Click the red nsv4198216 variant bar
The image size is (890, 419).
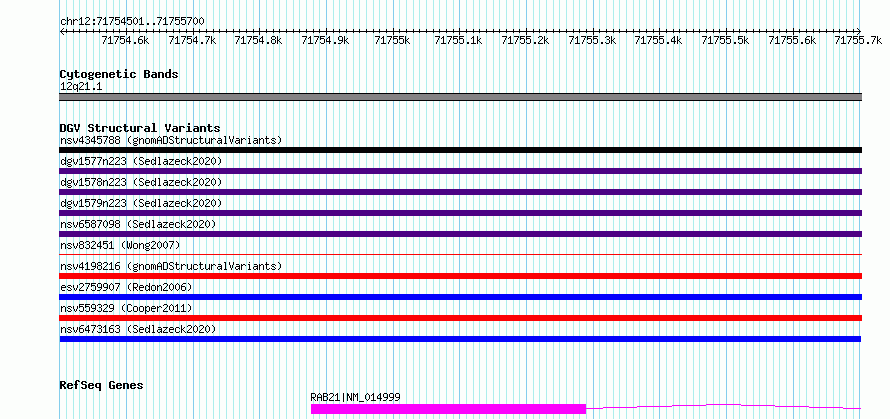(460, 276)
